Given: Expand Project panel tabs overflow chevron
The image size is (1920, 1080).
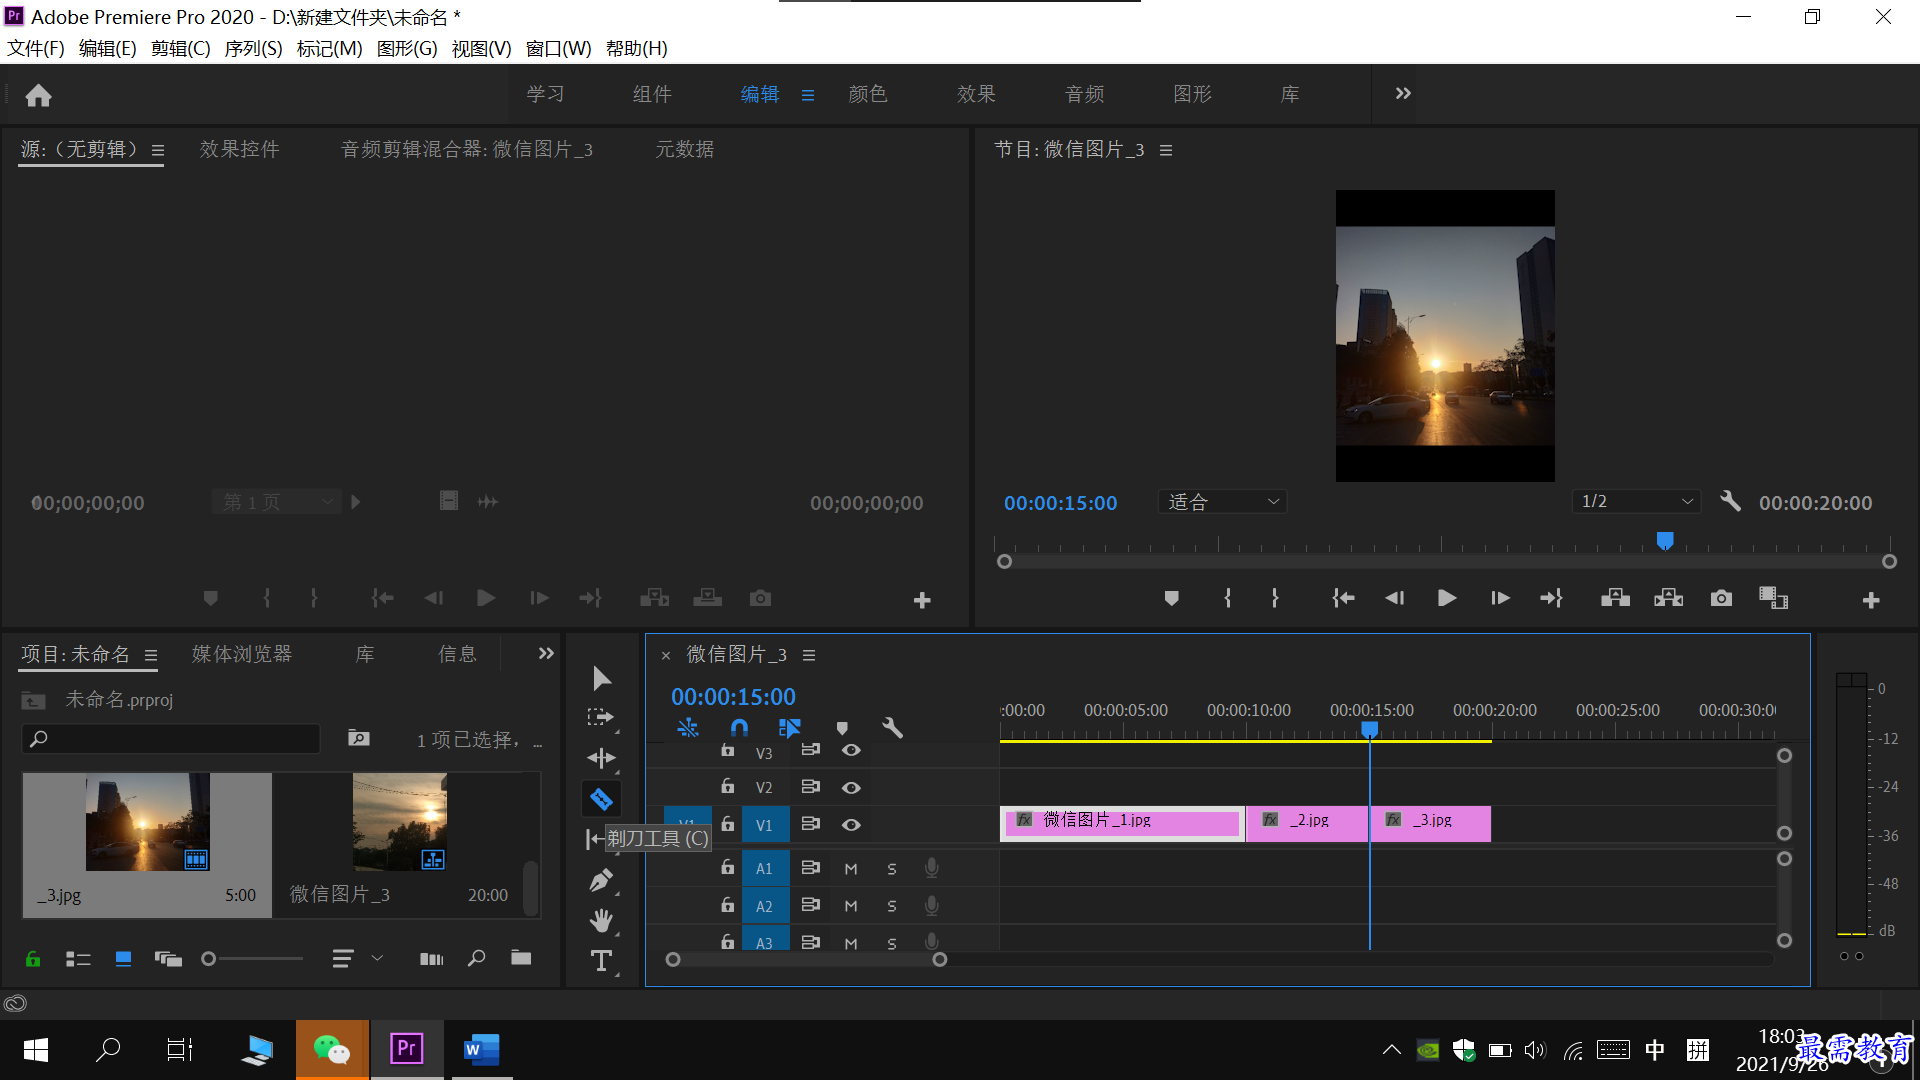Looking at the screenshot, I should [x=546, y=653].
